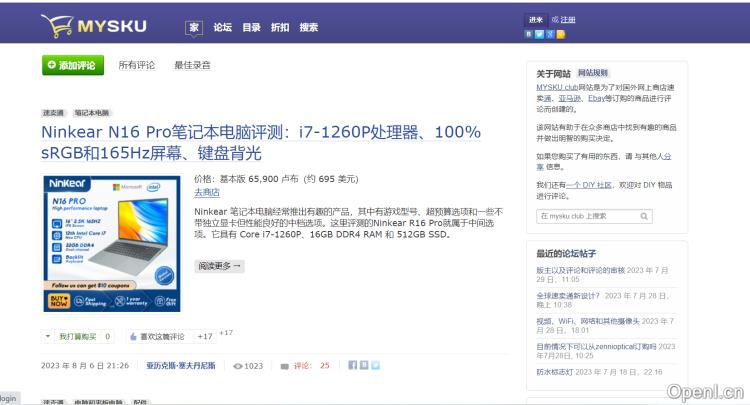750x405 pixels.
Task: Open the MYSKU club link in sidebar
Action: [x=557, y=88]
